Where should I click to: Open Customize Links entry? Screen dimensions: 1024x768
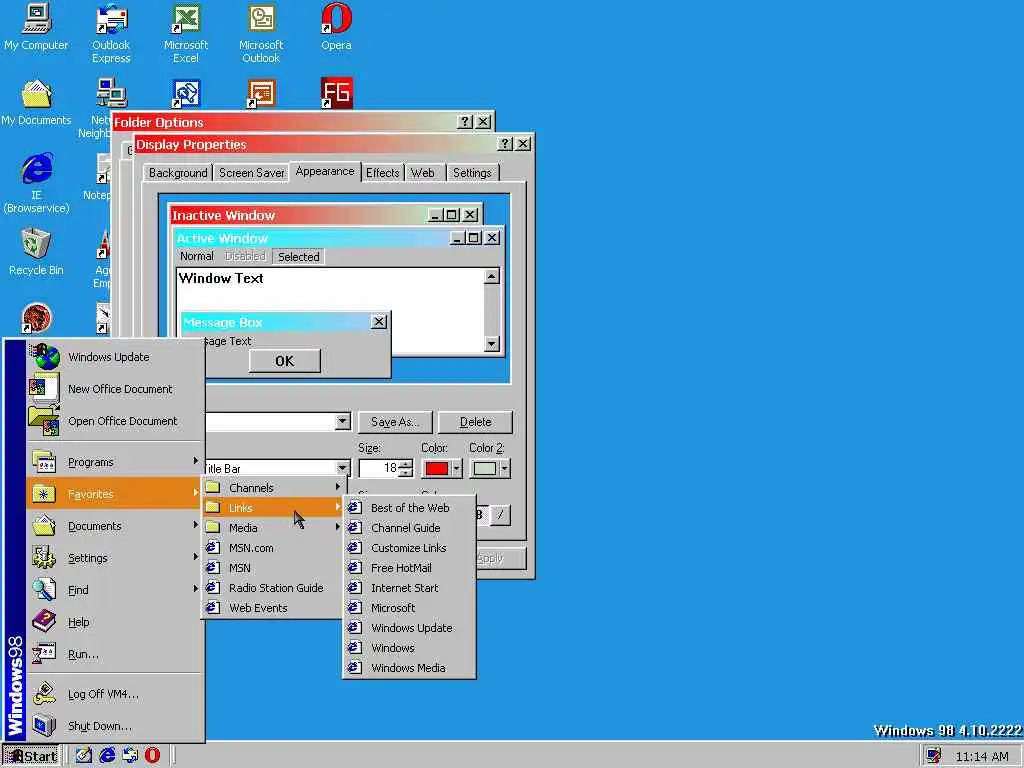(409, 548)
